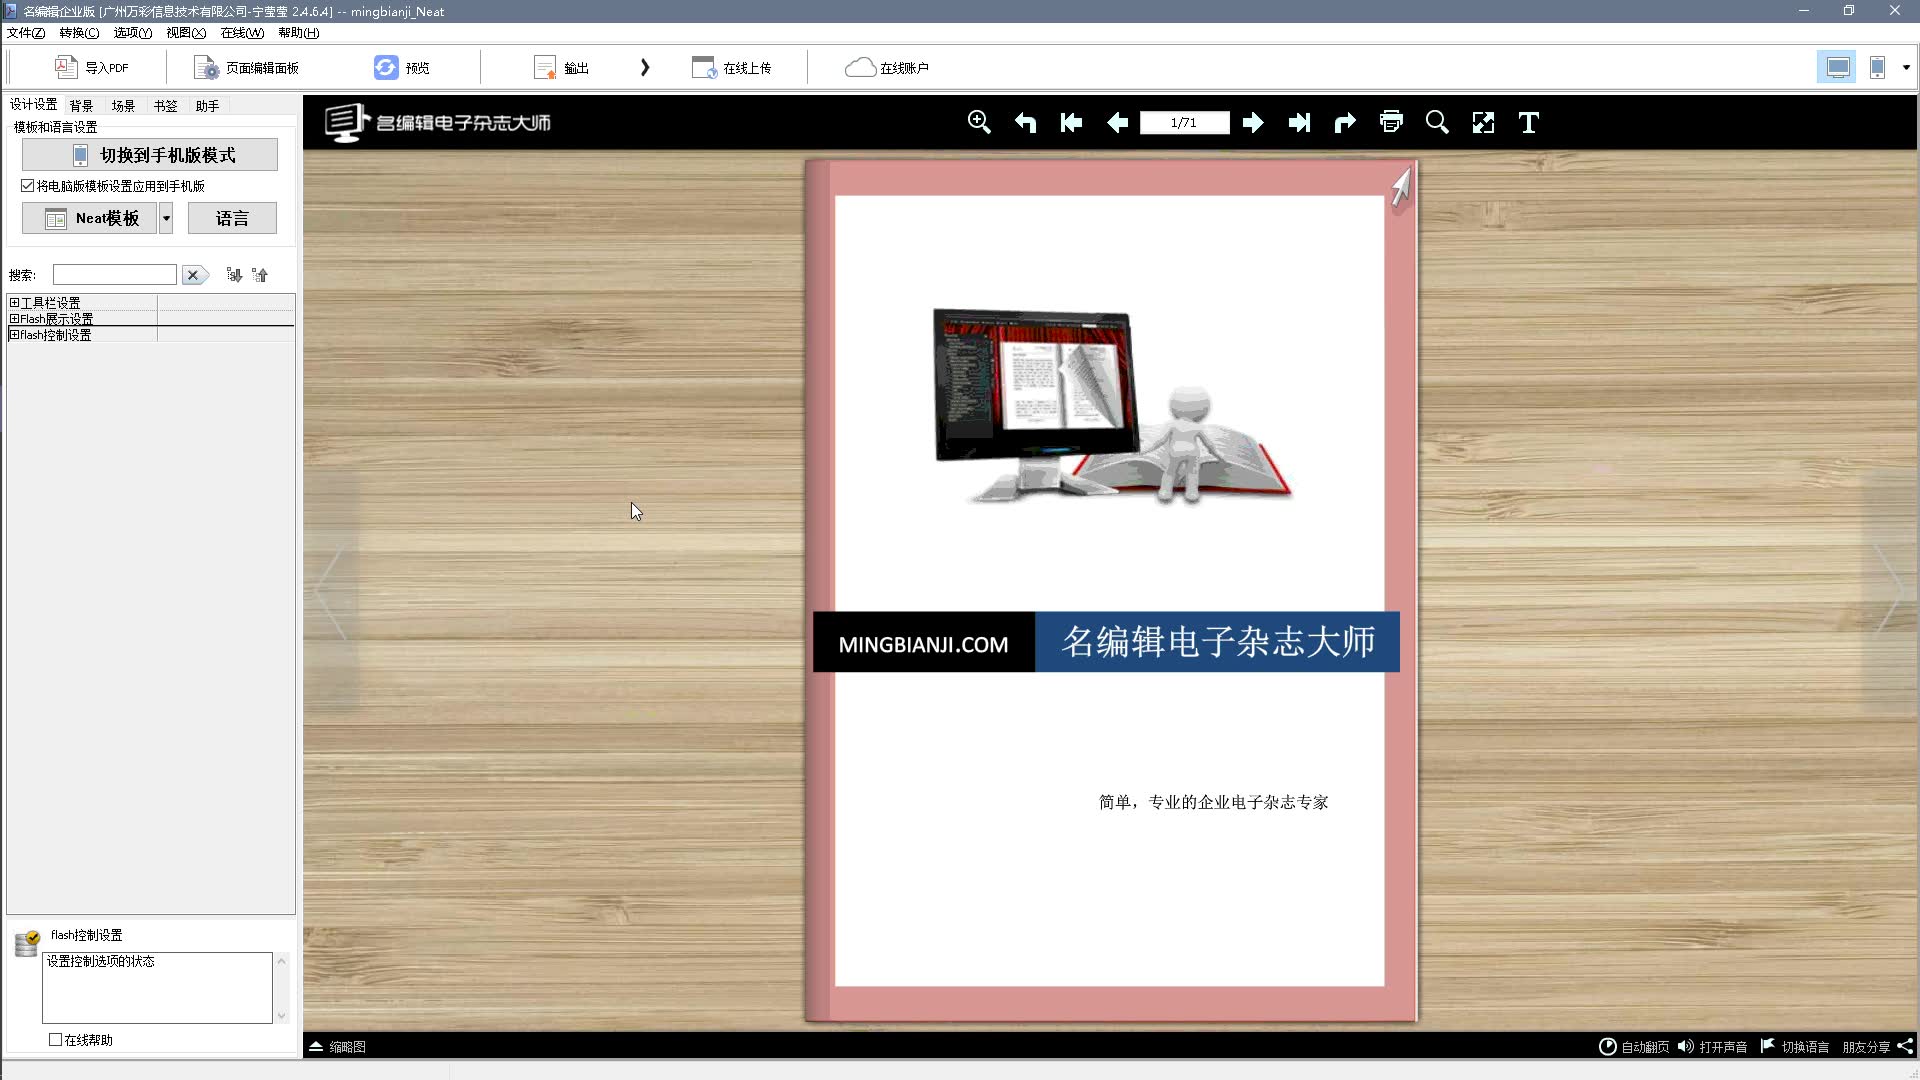This screenshot has height=1080, width=1920.
Task: Open the search icon in the flipbook toolbar
Action: (1437, 122)
